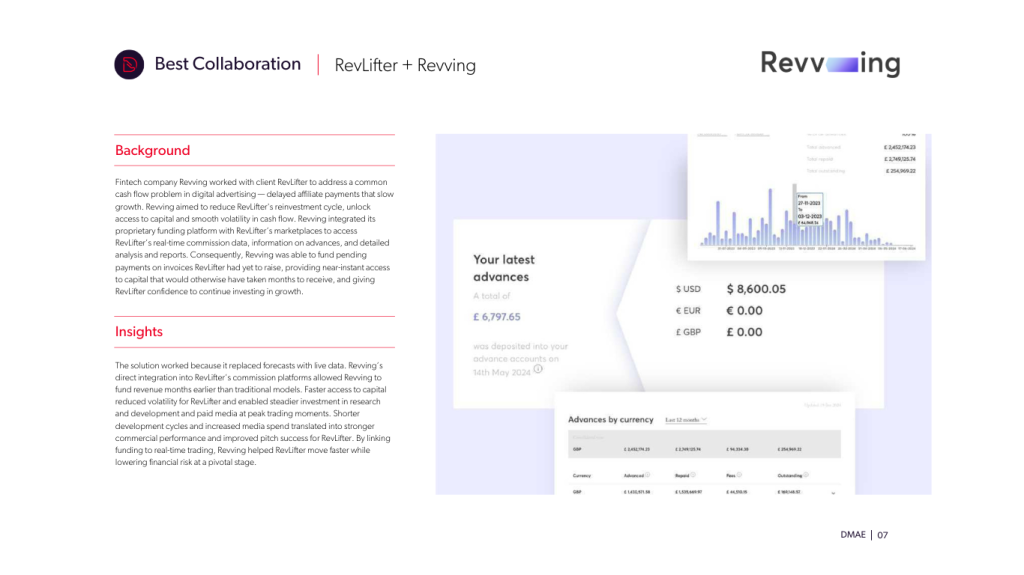
Task: Select the Insights section heading
Action: click(x=139, y=331)
